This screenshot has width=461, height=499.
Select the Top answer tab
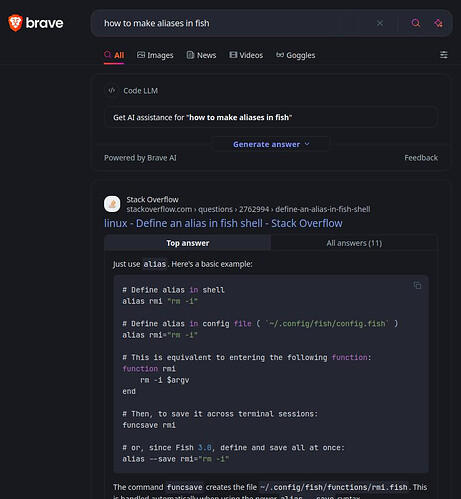(188, 243)
